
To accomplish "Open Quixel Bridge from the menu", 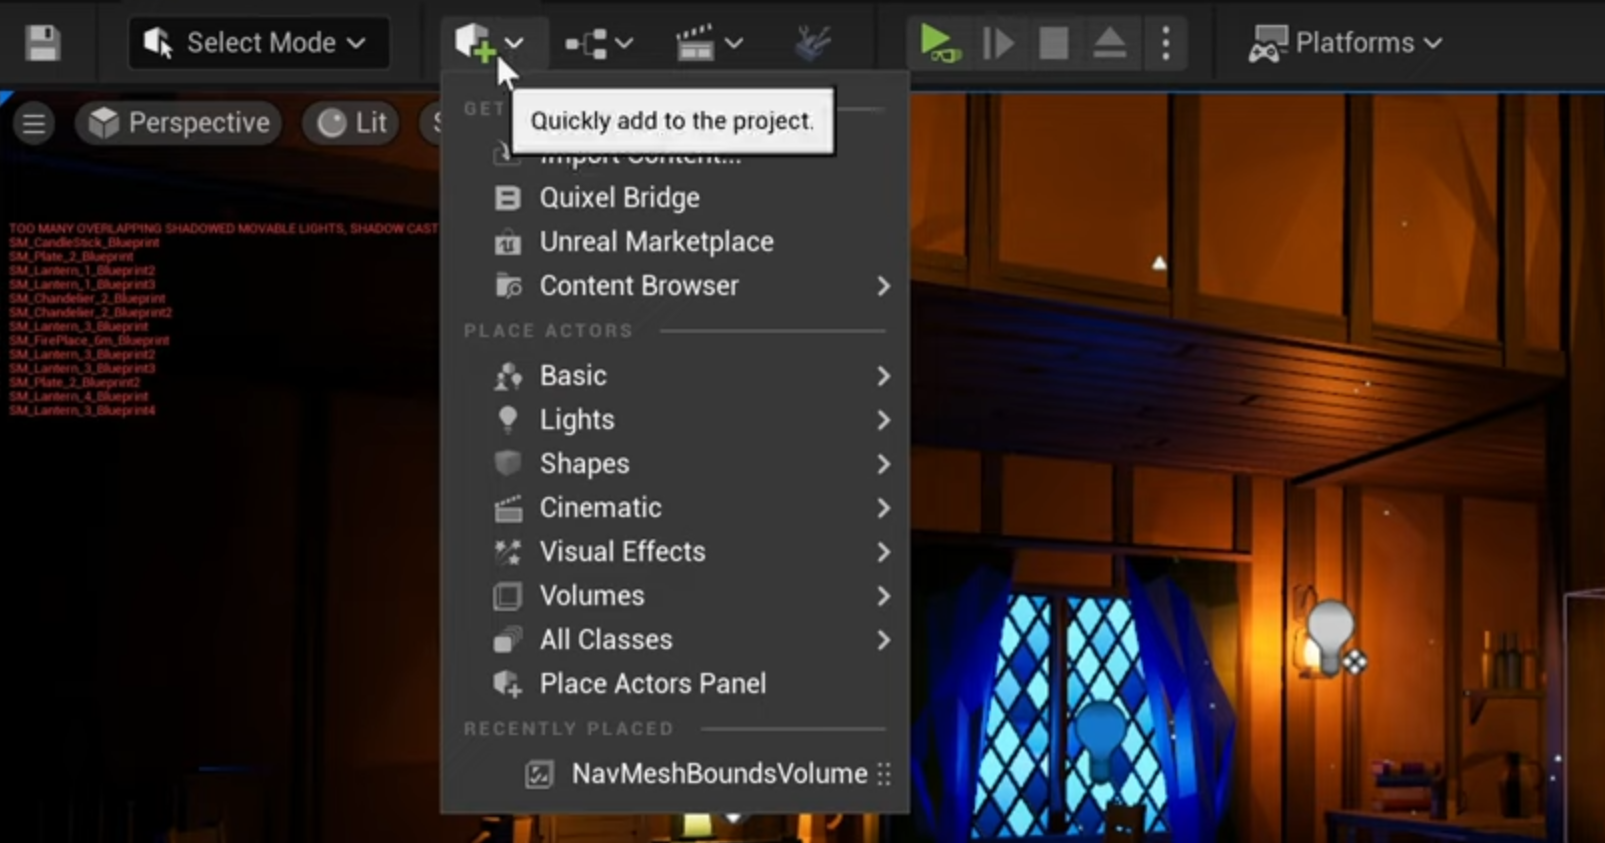I will (x=675, y=198).
